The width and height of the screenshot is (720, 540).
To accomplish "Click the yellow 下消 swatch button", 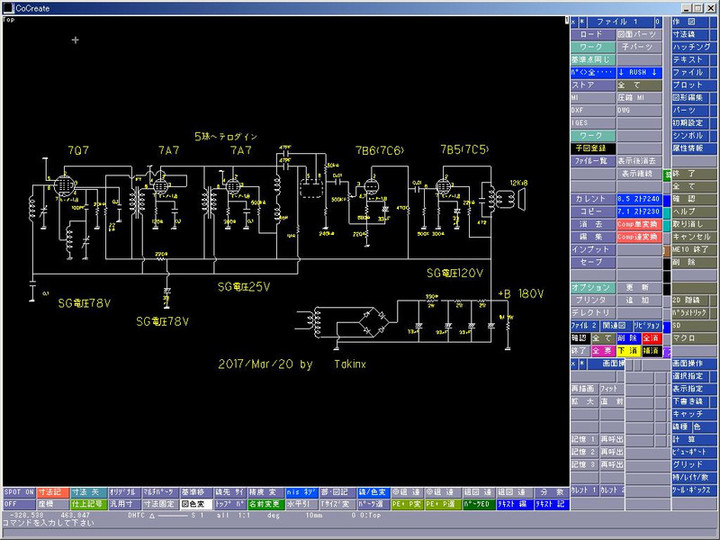I will pyautogui.click(x=627, y=351).
